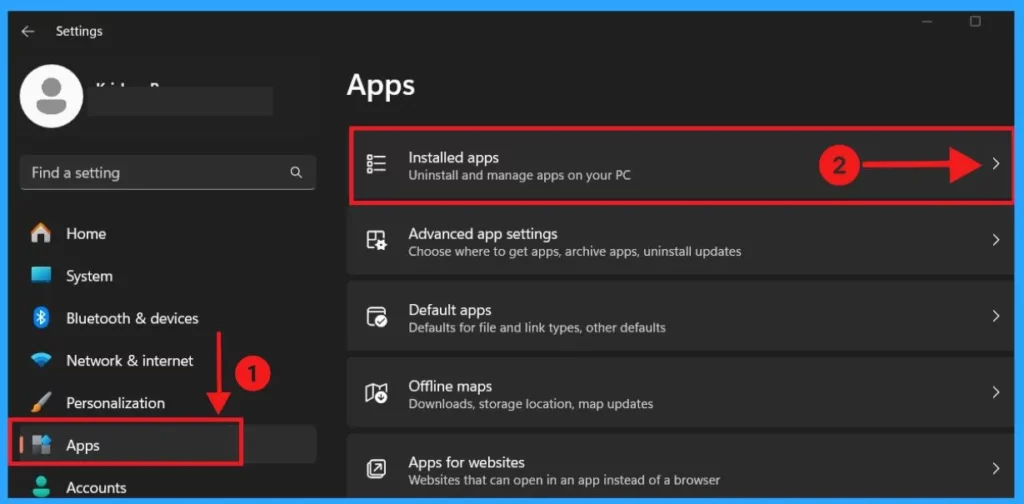Image resolution: width=1024 pixels, height=504 pixels.
Task: Go to Bluetooth & devices section
Action: point(132,318)
